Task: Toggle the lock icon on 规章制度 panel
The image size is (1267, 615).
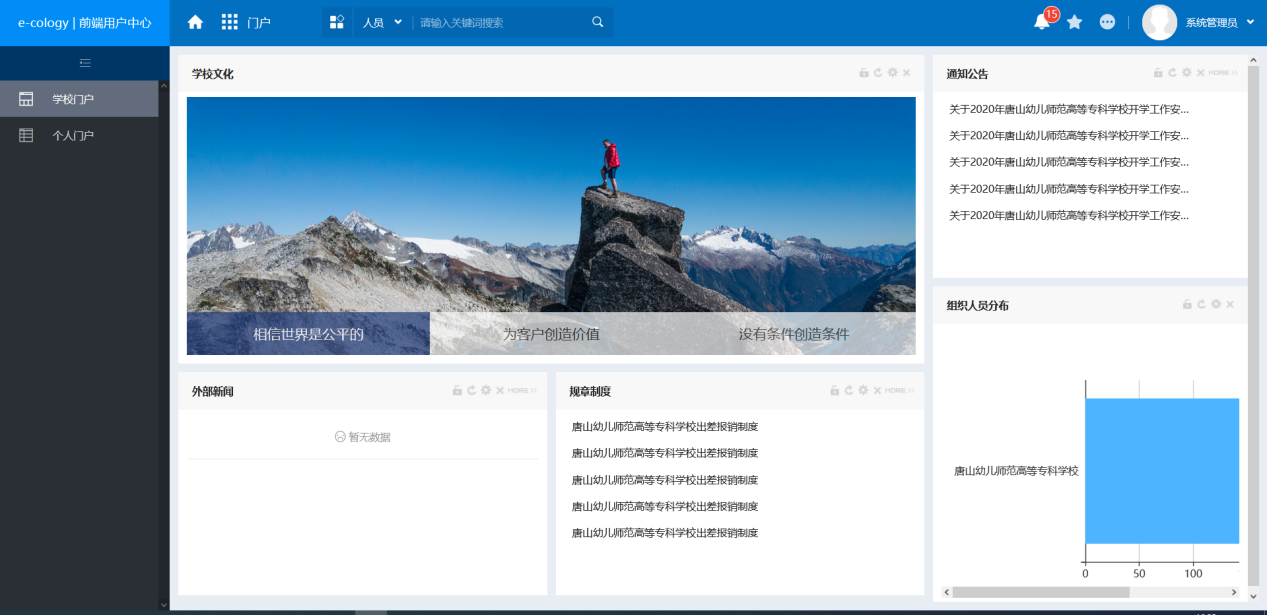Action: pos(835,391)
